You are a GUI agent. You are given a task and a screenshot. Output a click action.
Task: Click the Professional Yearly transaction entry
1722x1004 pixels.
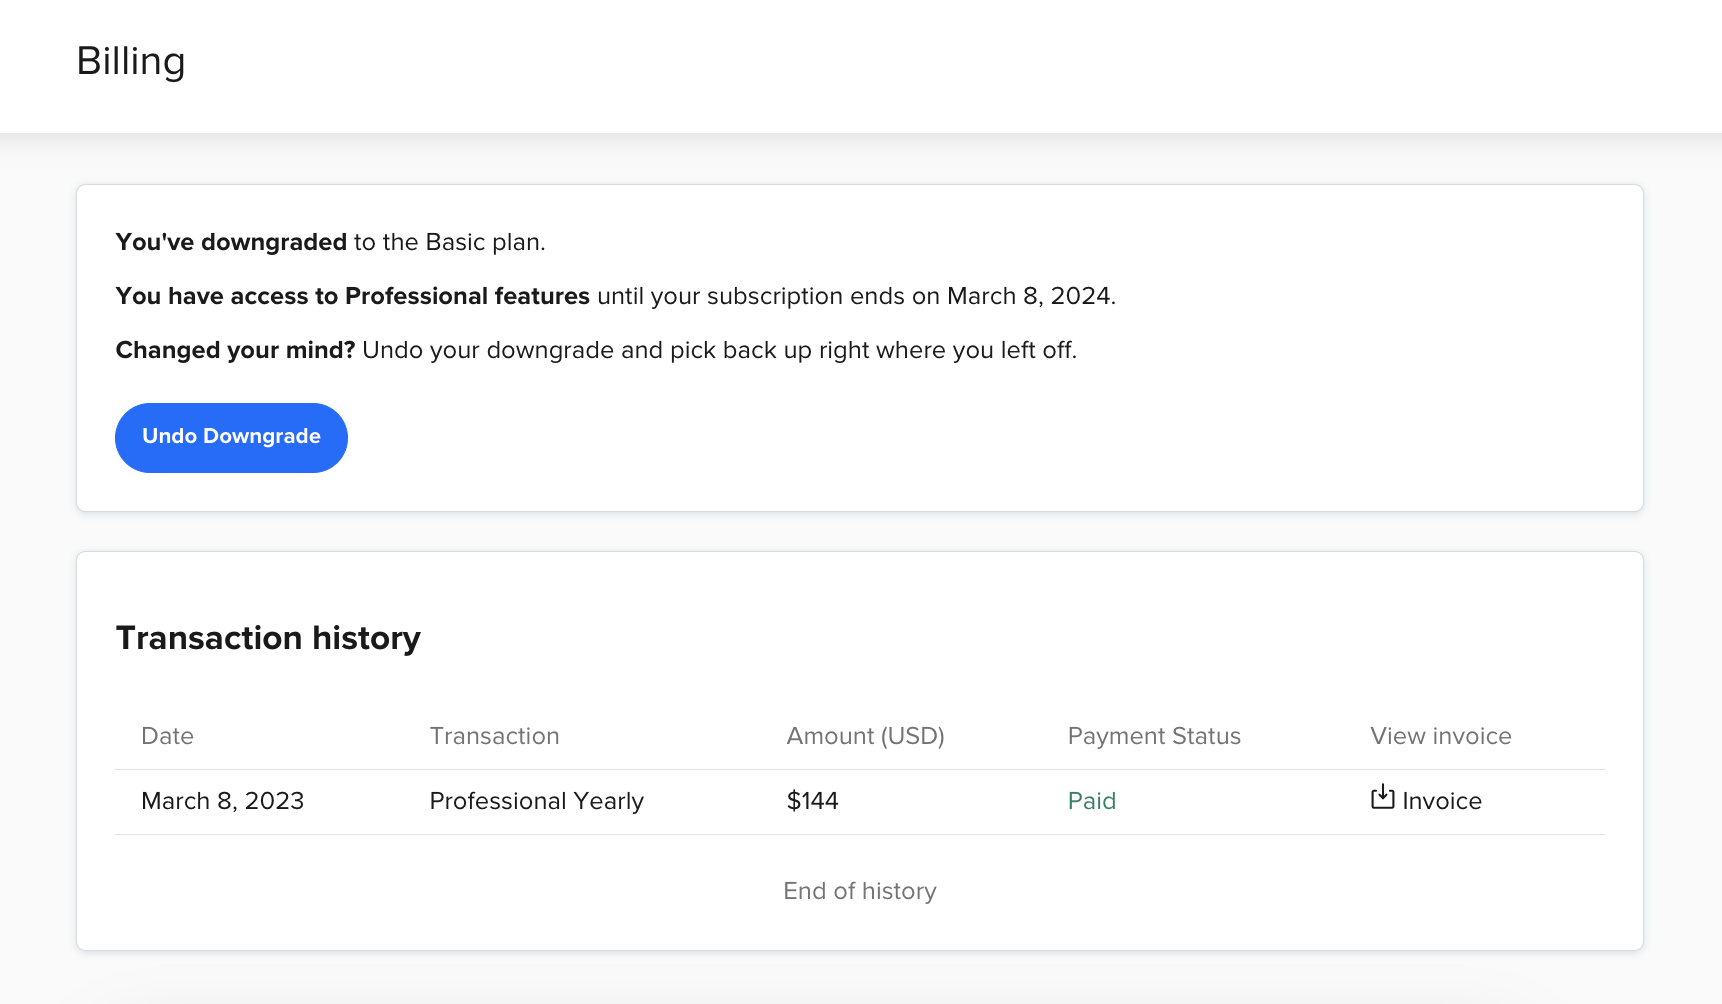click(x=536, y=801)
